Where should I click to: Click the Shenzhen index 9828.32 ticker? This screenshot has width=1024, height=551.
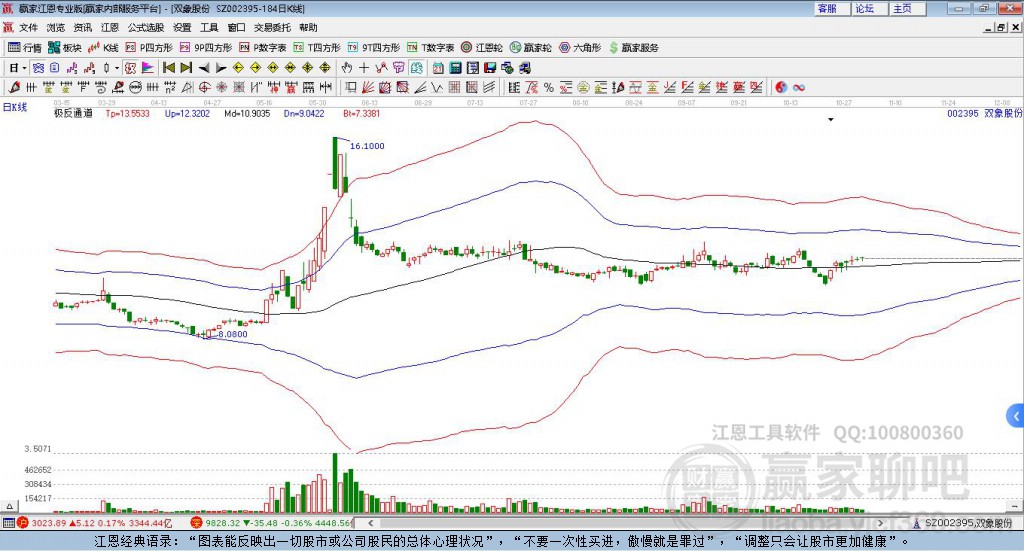[x=272, y=523]
